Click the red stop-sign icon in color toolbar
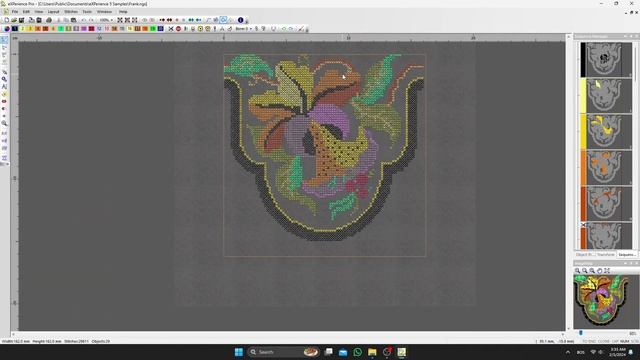The image size is (640, 360). coord(178,29)
